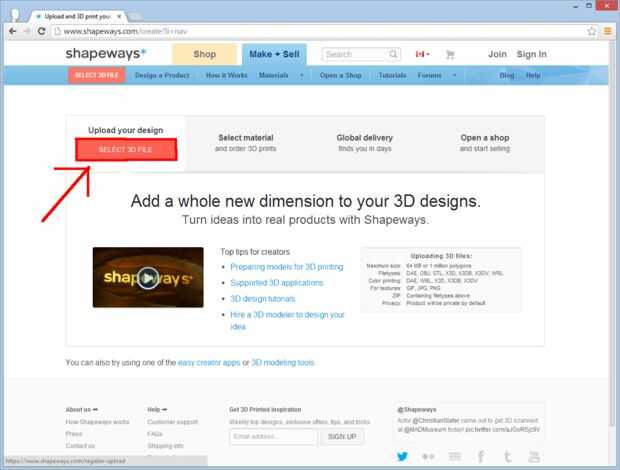The width and height of the screenshot is (620, 470).
Task: Open the Blog link in navbar
Action: pos(507,75)
